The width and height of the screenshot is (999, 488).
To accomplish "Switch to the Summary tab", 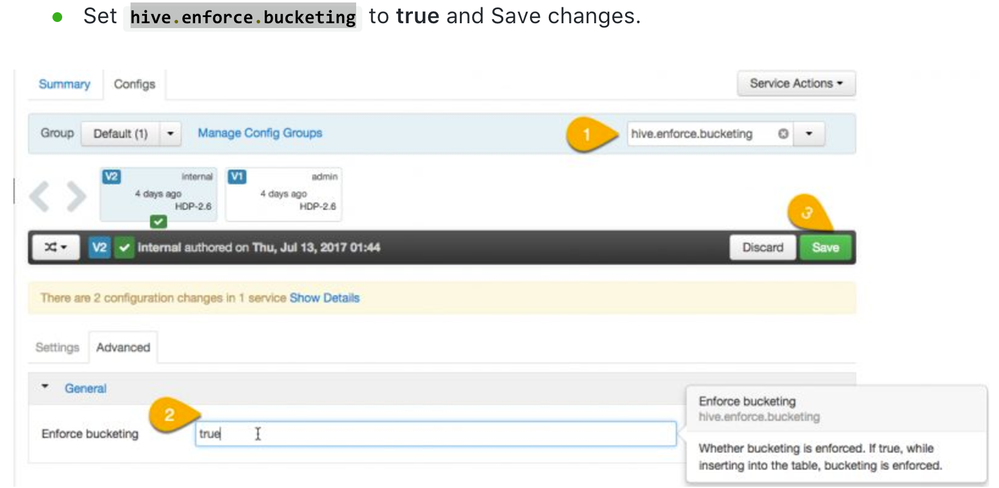I will (x=64, y=84).
